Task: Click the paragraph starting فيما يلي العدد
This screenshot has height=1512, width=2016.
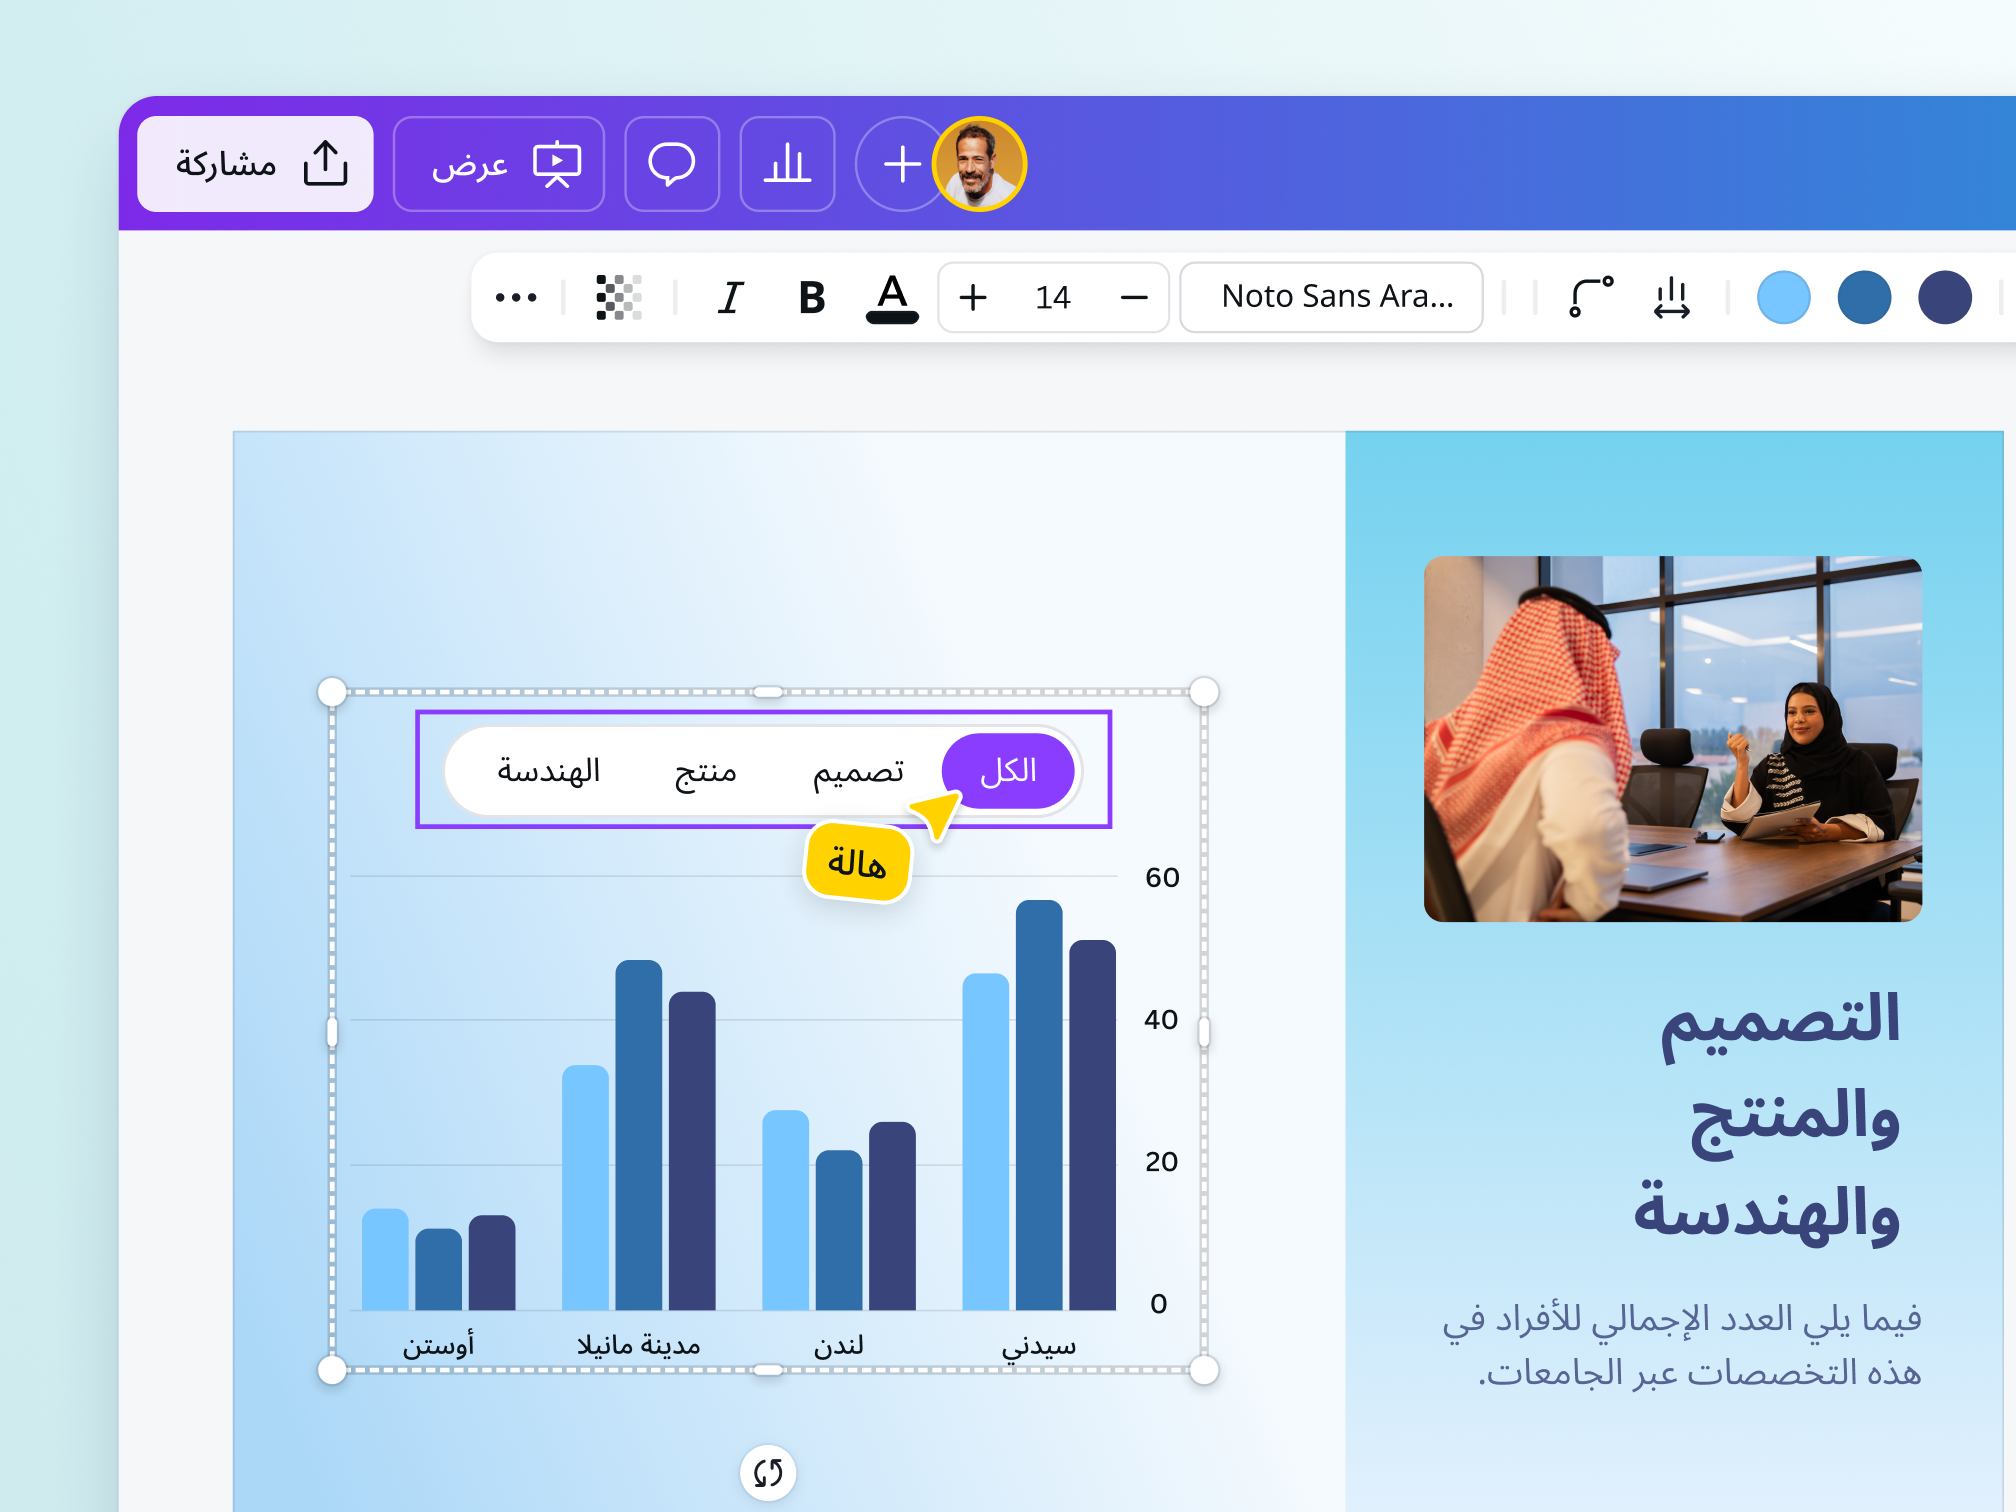Action: tap(1682, 1345)
